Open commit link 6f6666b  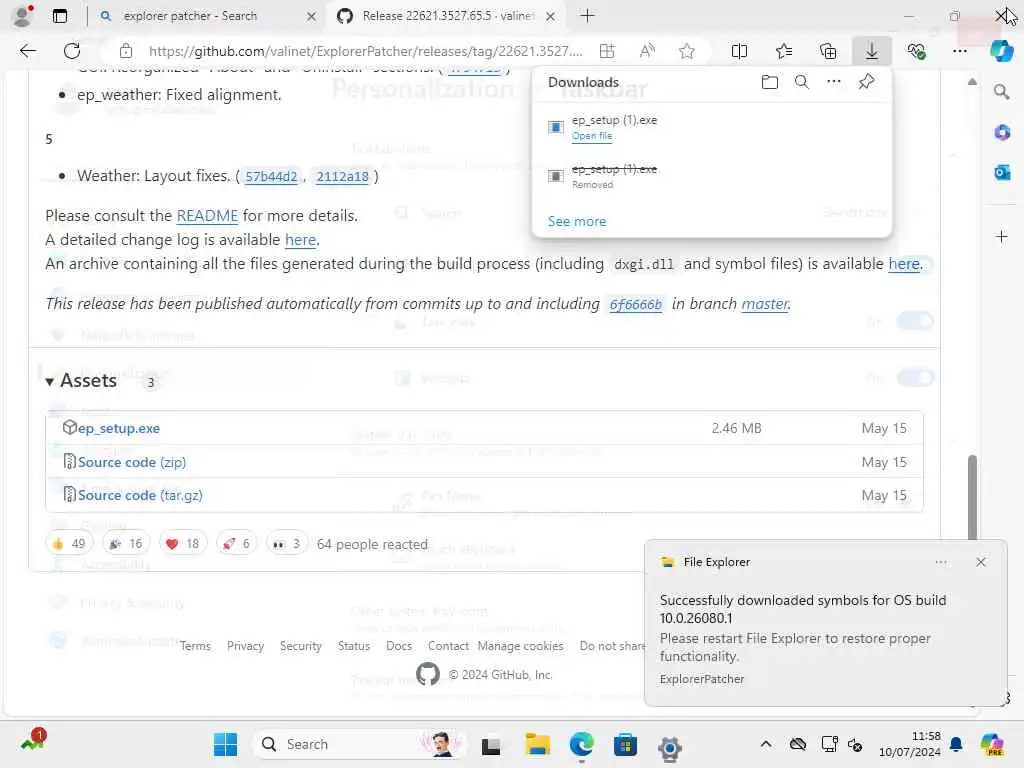pos(635,304)
